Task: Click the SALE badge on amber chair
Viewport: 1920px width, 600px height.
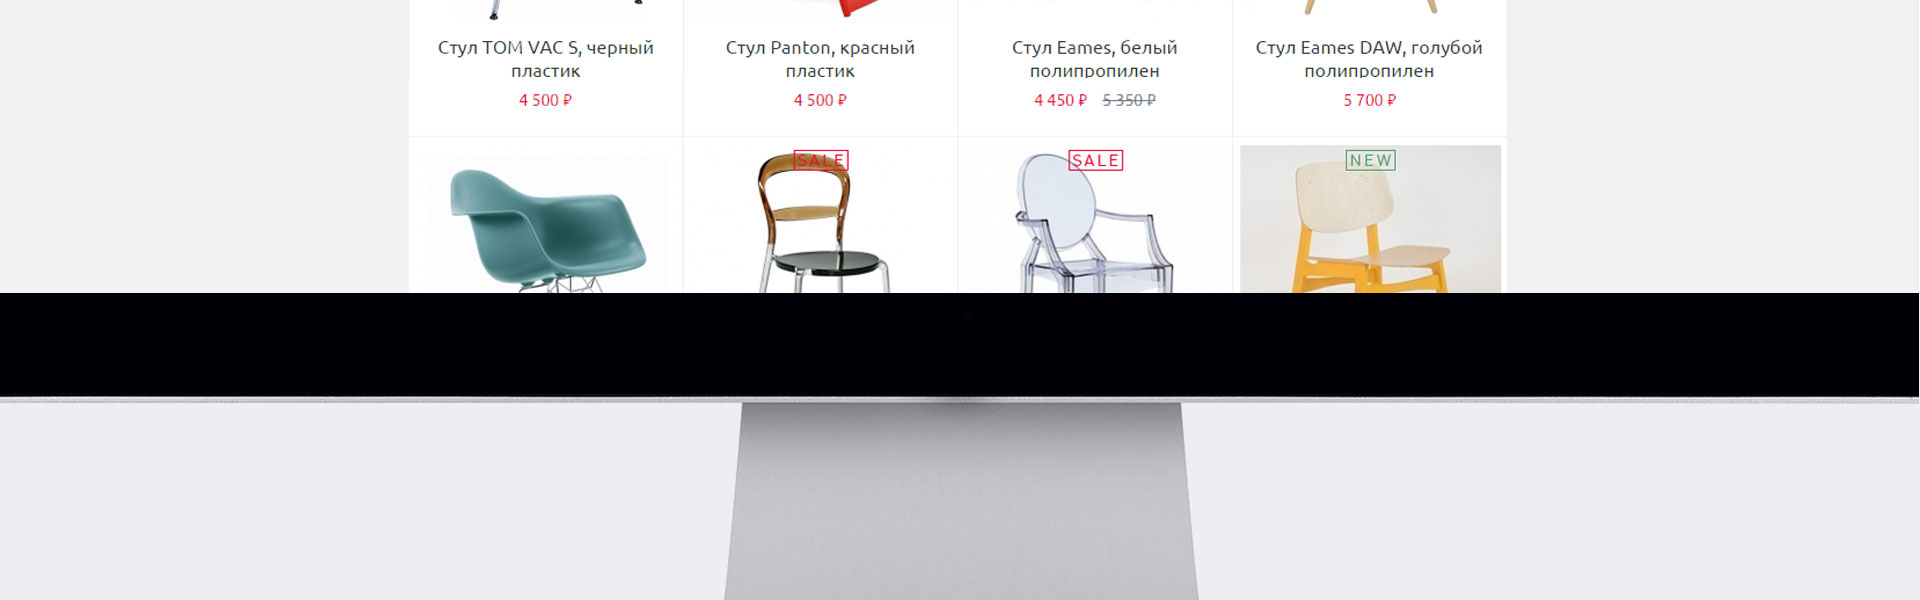Action: pyautogui.click(x=821, y=160)
